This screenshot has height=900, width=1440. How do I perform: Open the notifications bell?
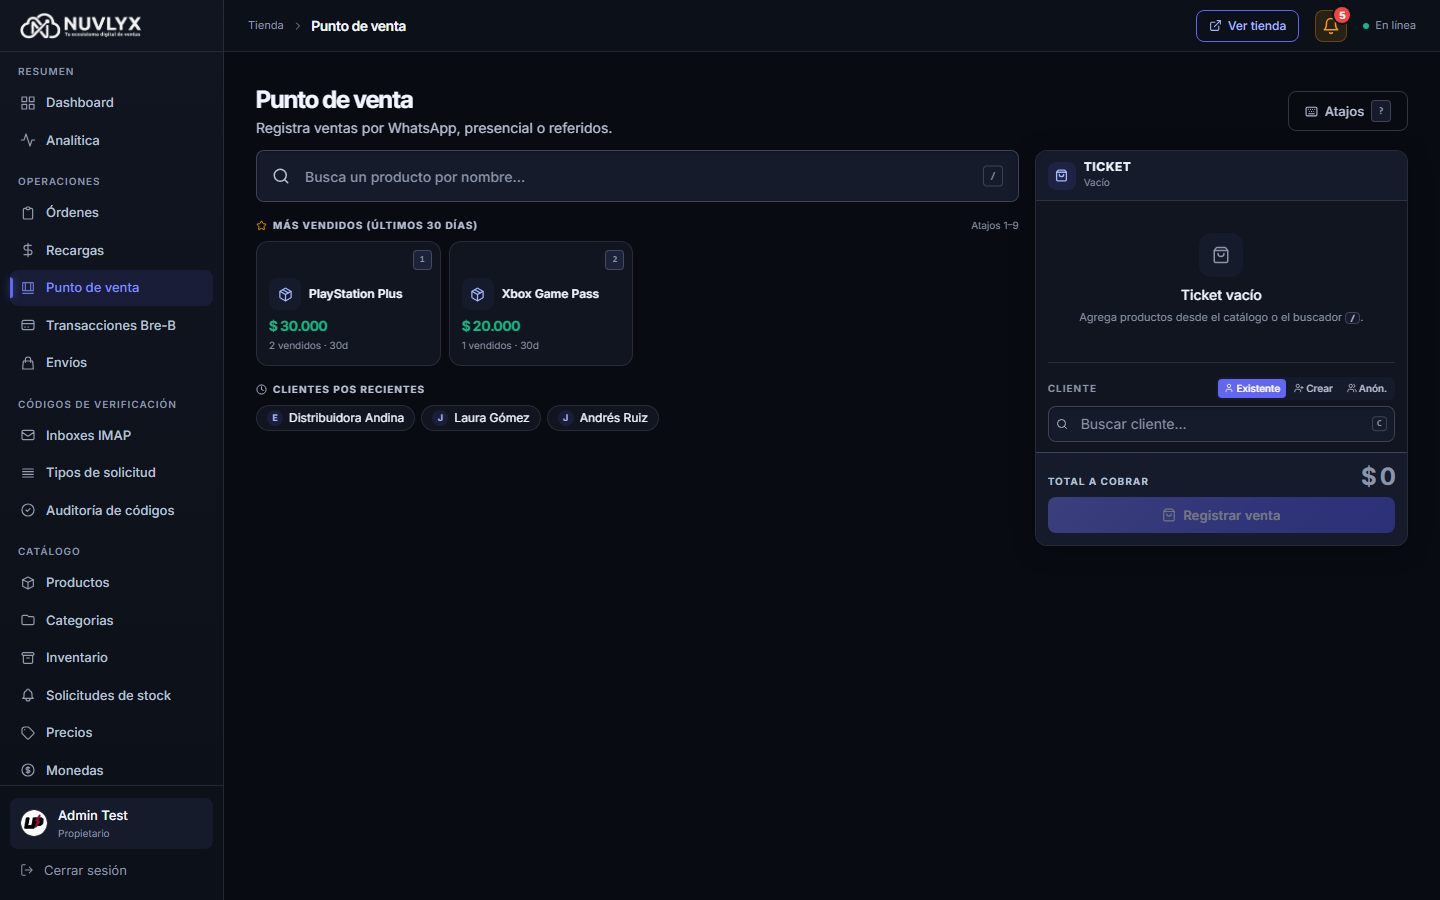pyautogui.click(x=1331, y=26)
